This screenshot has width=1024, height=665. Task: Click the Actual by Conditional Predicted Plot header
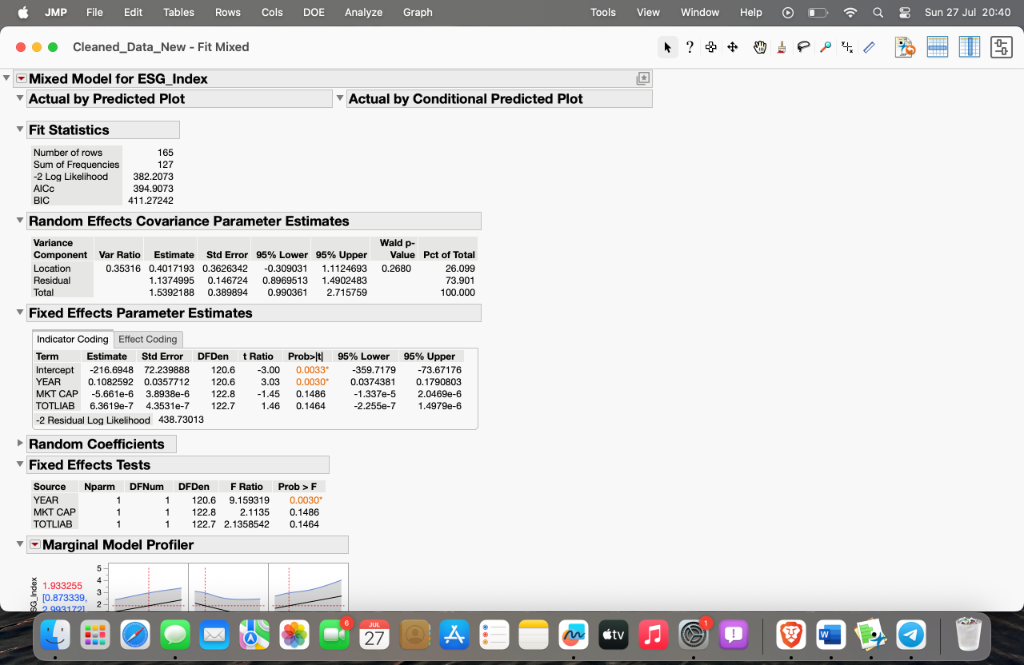click(x=465, y=99)
